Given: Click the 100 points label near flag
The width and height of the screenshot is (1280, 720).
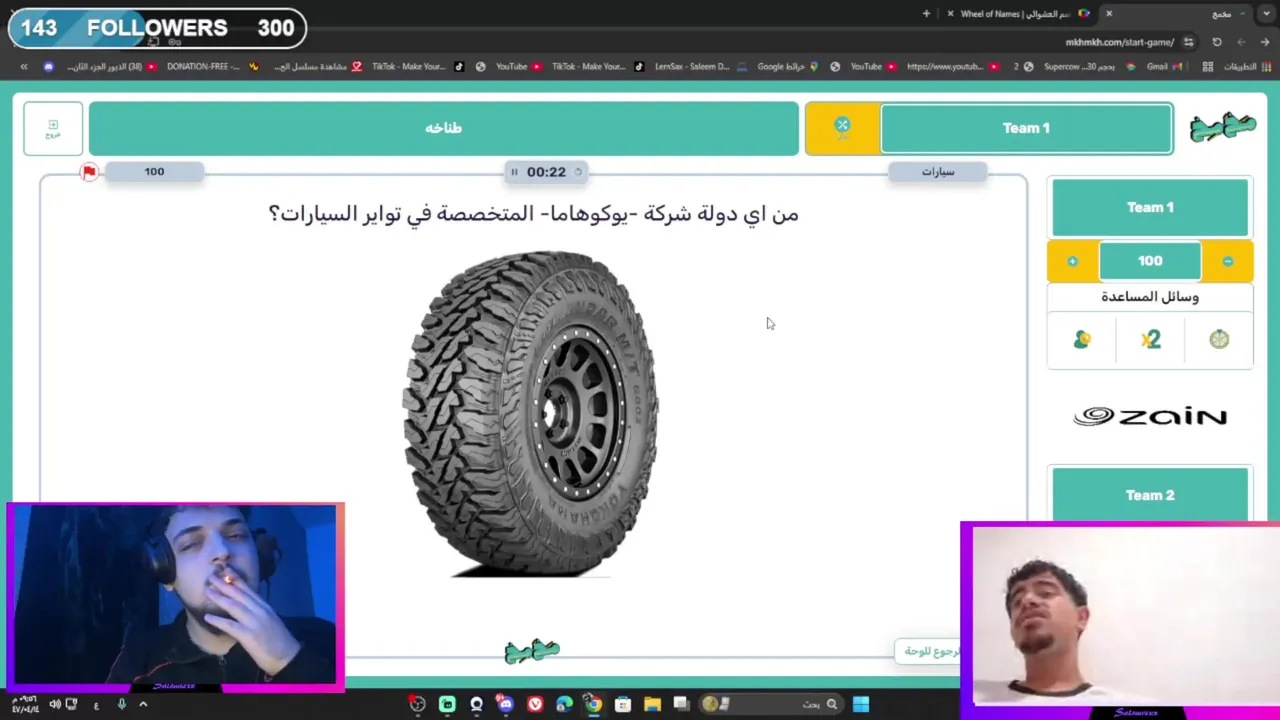Looking at the screenshot, I should (x=154, y=172).
